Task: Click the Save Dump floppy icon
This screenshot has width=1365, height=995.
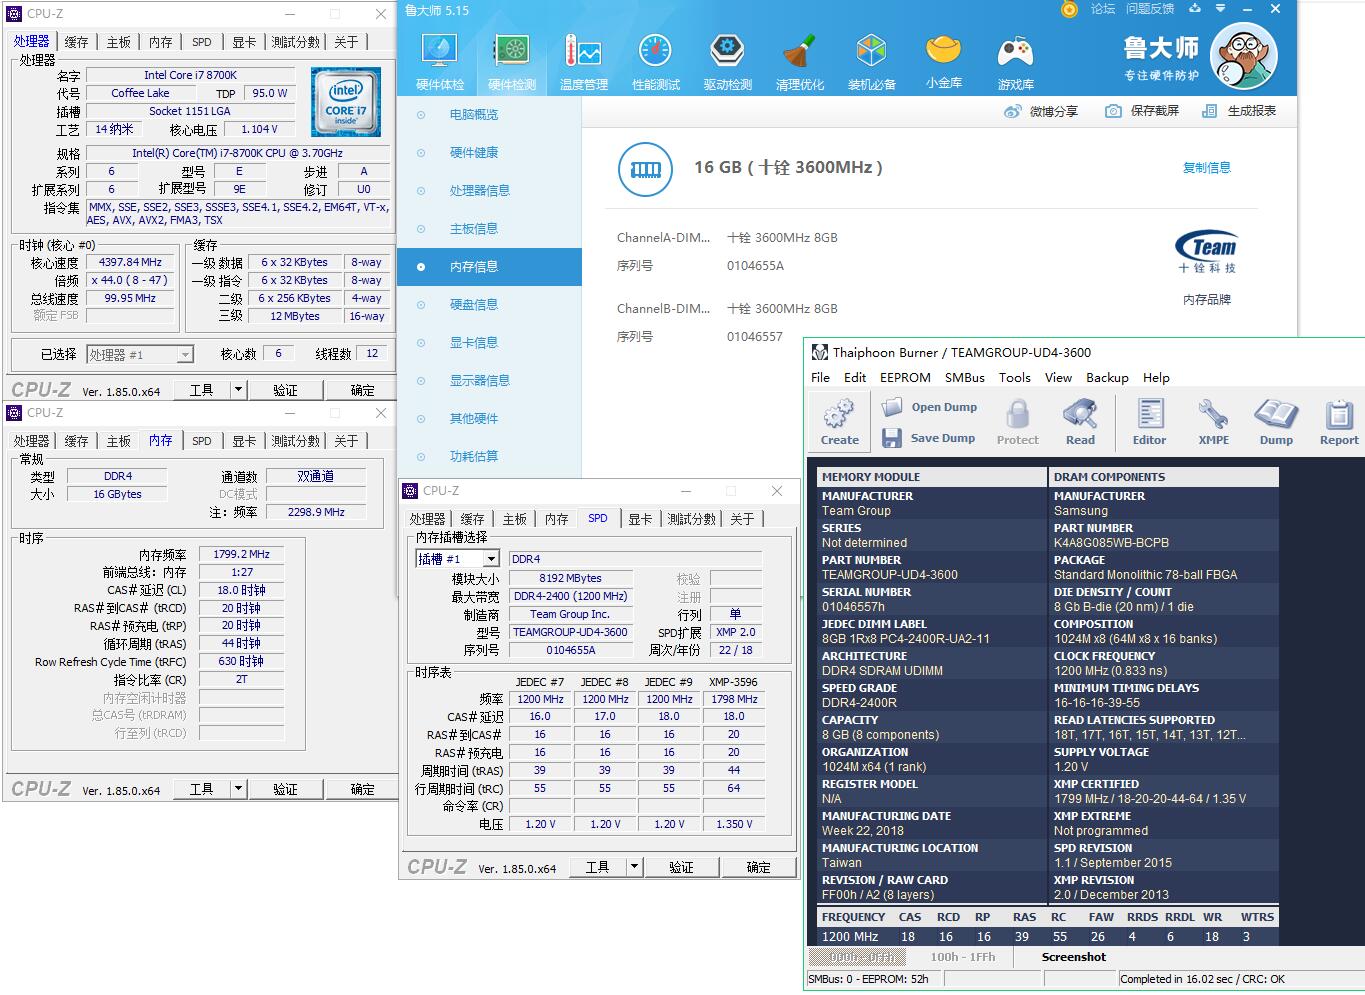Action: point(892,438)
